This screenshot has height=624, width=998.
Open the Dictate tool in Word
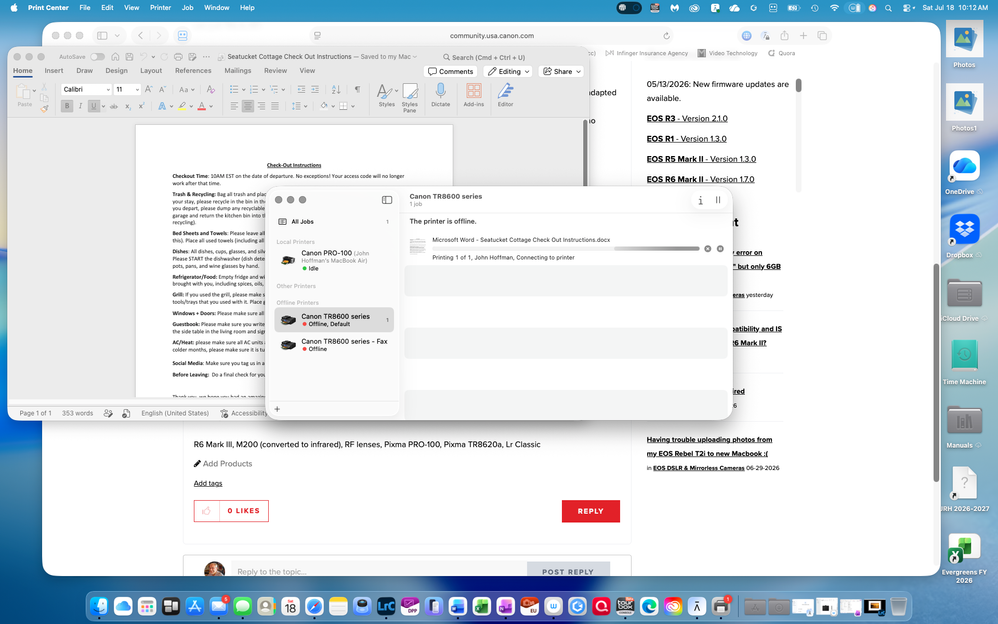pos(440,96)
